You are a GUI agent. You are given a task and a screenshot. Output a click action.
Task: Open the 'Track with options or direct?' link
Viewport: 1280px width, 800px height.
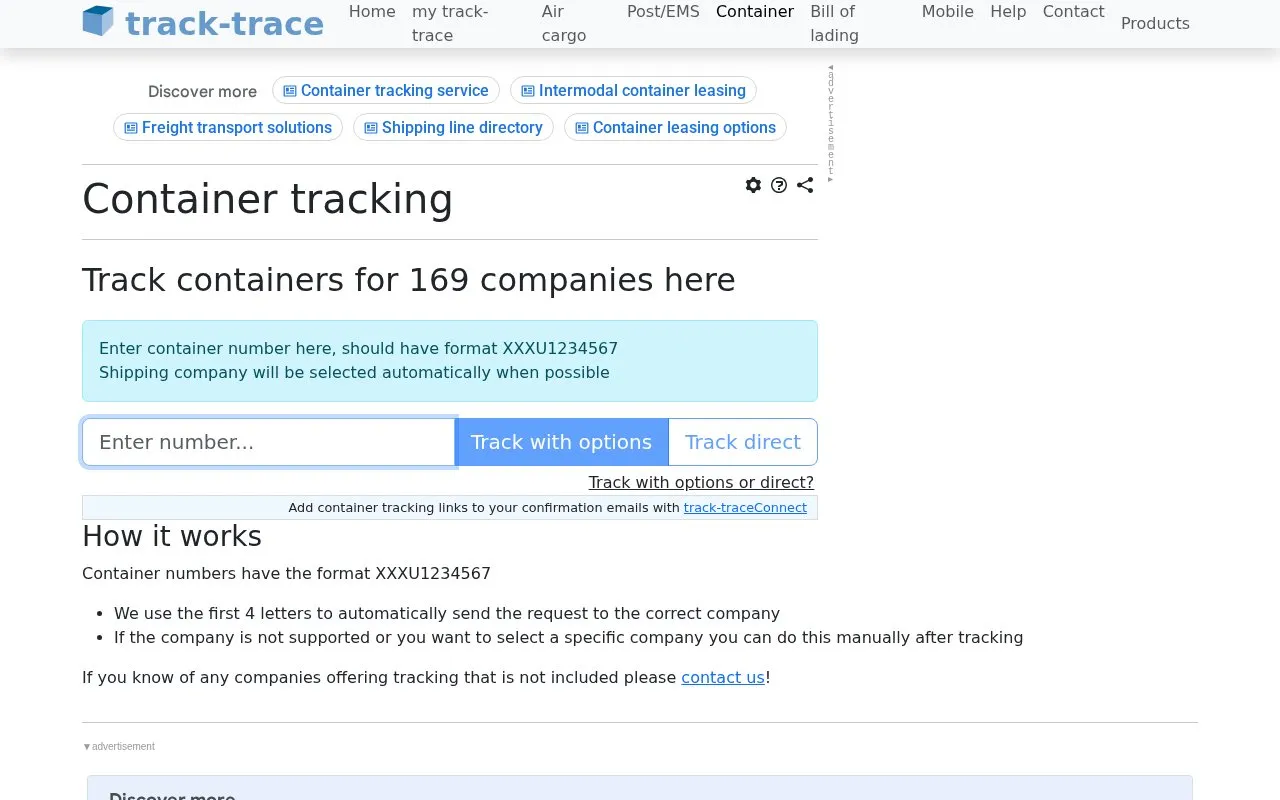(x=701, y=482)
